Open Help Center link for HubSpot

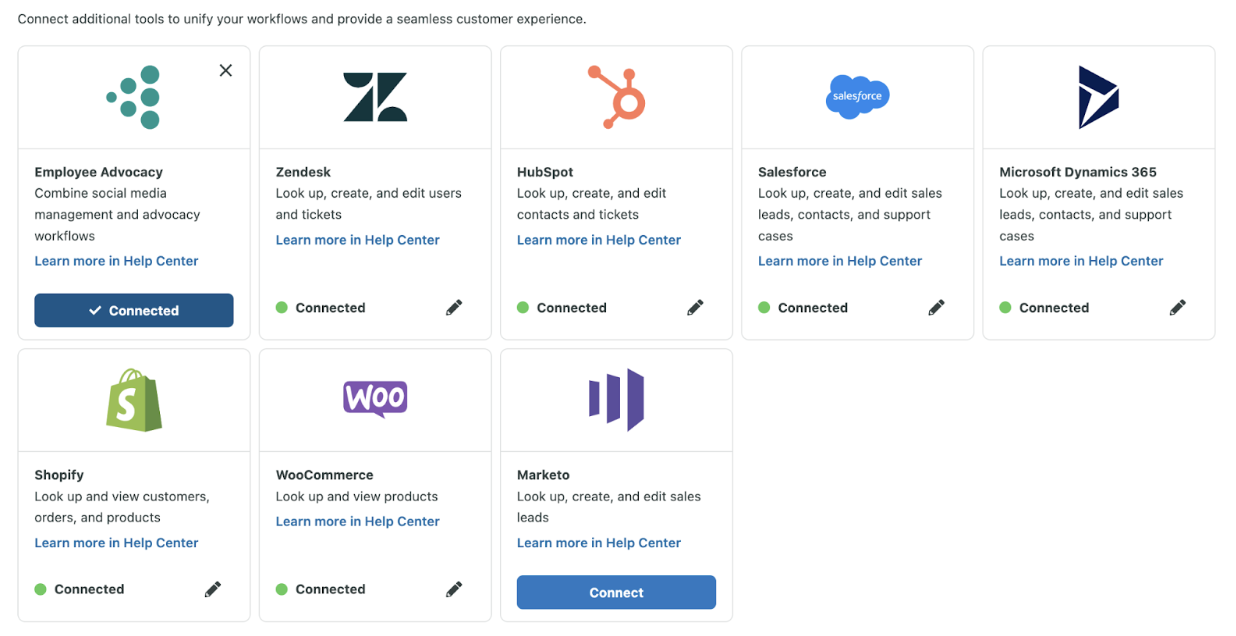coord(599,240)
